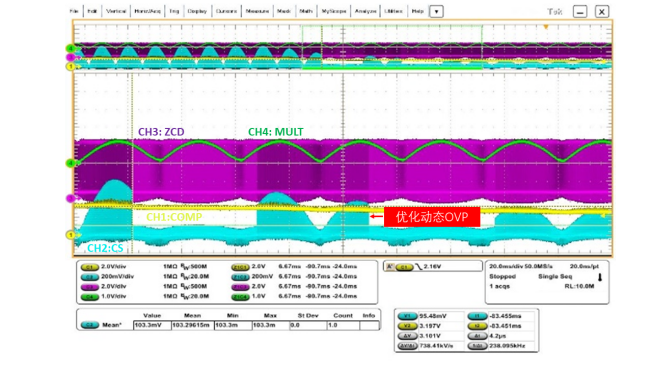Select the magenta C3 channel badge
The height and width of the screenshot is (367, 652).
89,287
